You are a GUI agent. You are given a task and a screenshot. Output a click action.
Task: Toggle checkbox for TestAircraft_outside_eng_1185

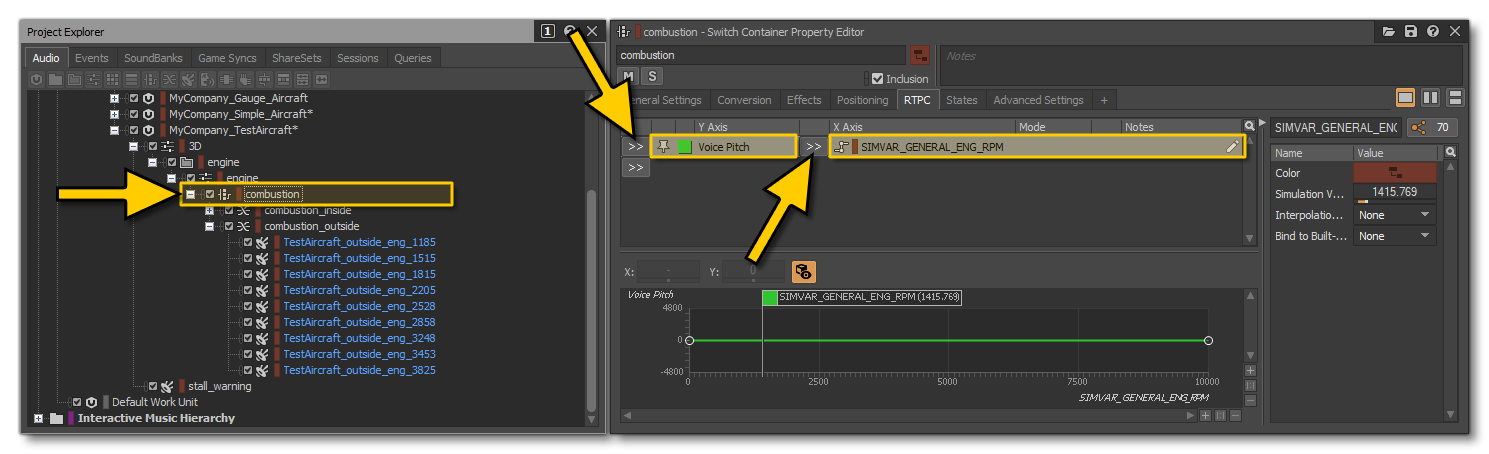tap(248, 242)
